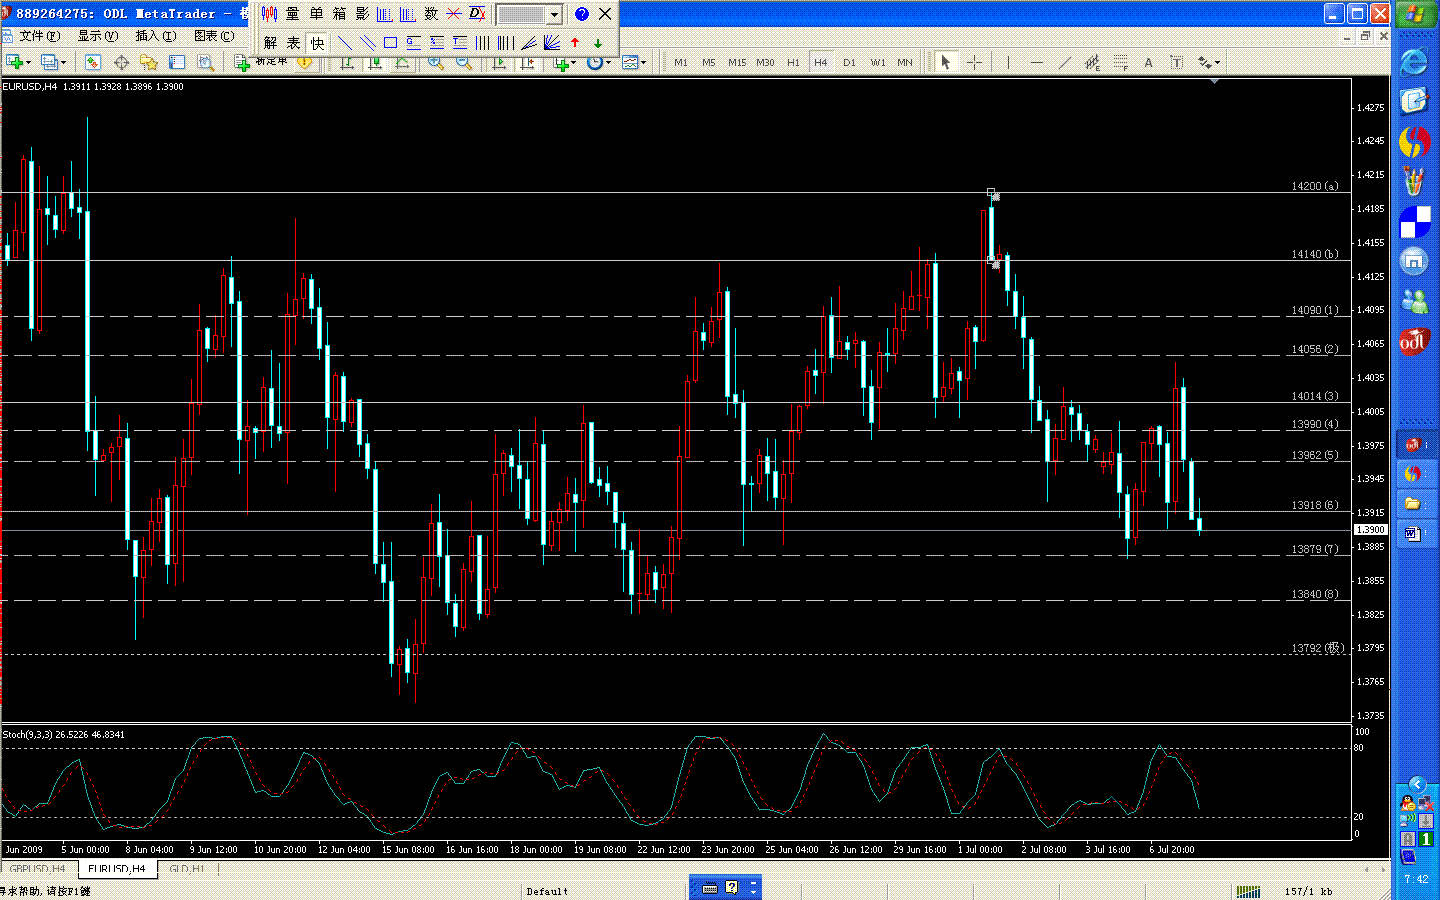Select the crosshair cursor tool
Image resolution: width=1440 pixels, height=900 pixels.
coord(974,62)
